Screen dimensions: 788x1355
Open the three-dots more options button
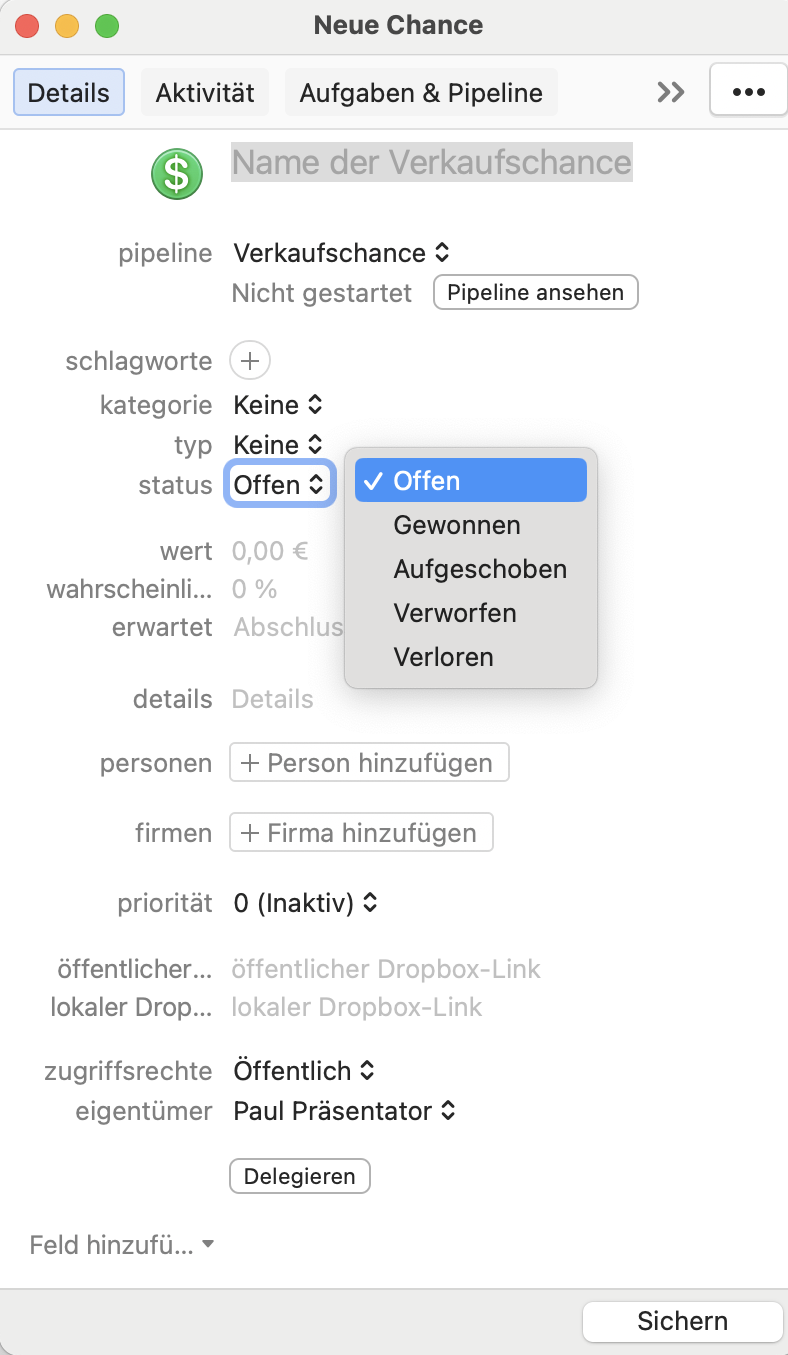[748, 92]
